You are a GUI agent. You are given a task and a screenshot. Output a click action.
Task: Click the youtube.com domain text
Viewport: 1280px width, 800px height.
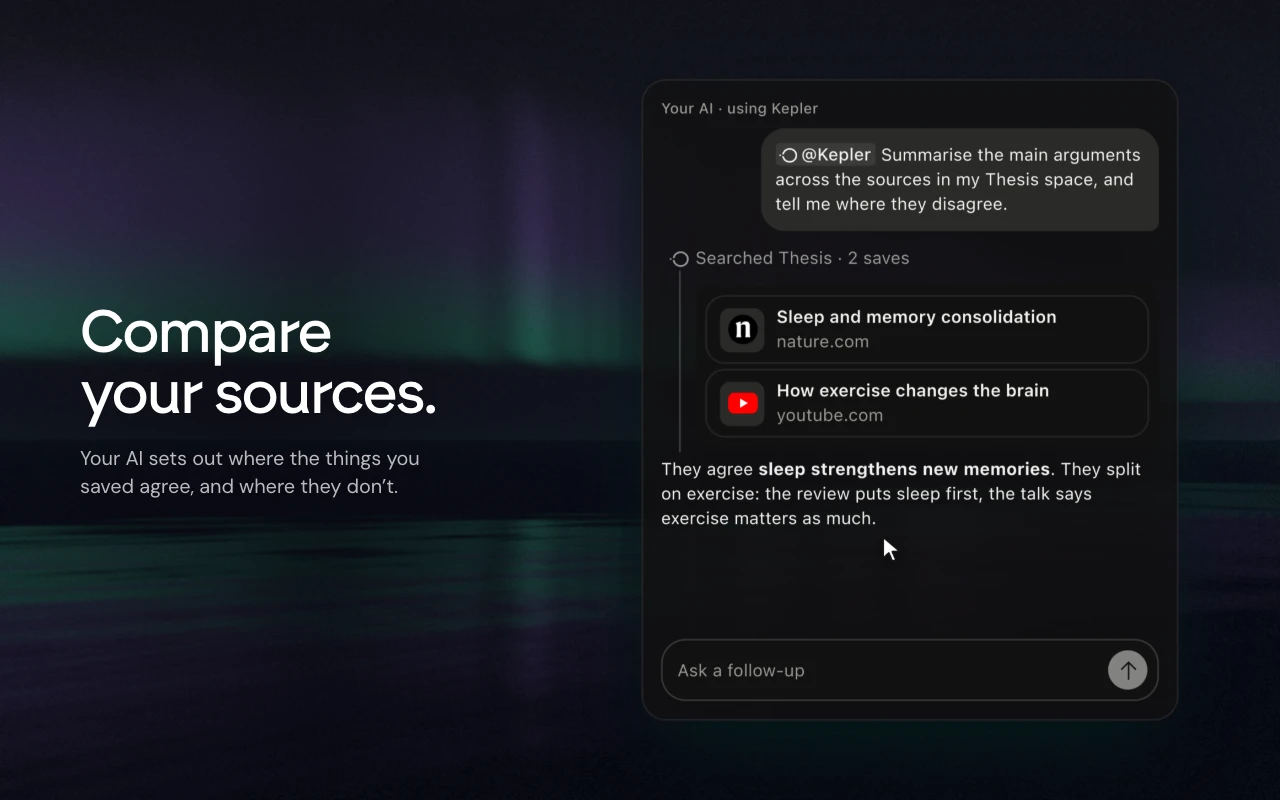click(830, 416)
